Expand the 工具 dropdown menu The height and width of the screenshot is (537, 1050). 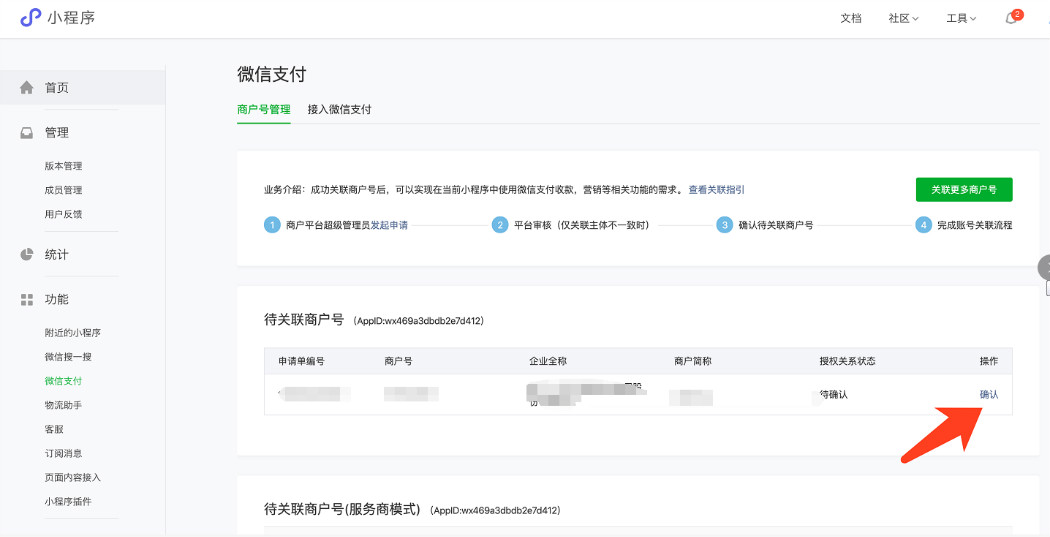point(961,19)
